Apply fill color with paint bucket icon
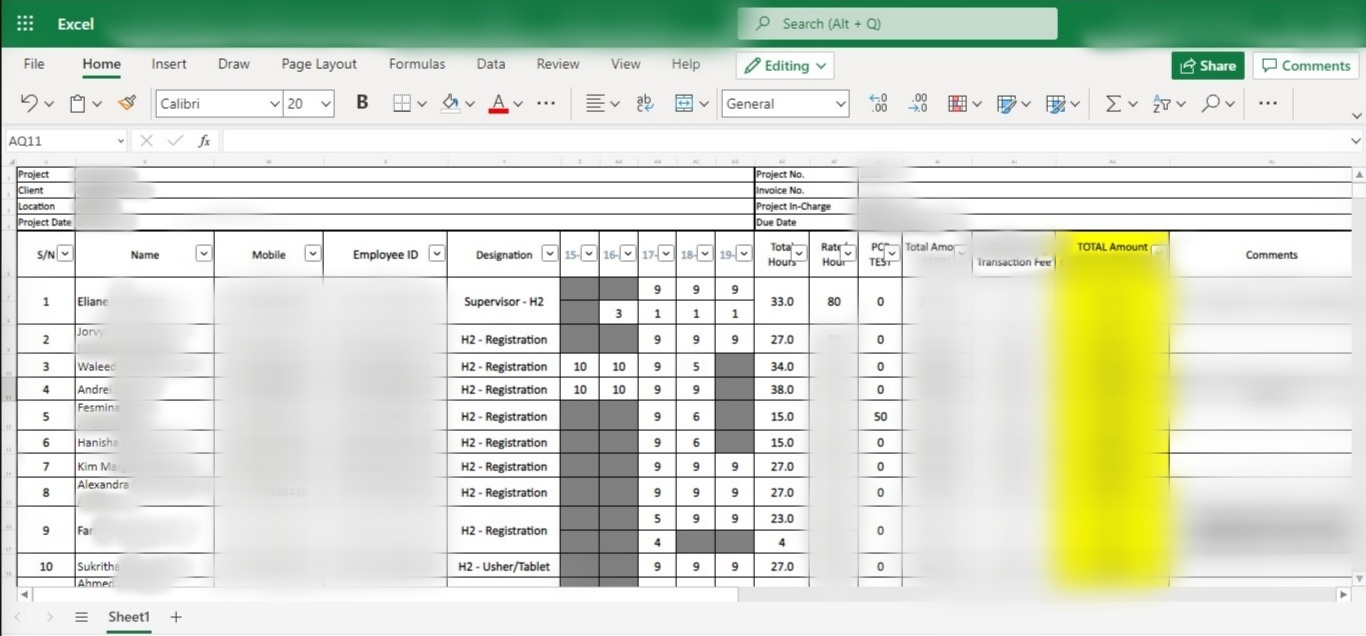The image size is (1366, 636). pos(450,103)
